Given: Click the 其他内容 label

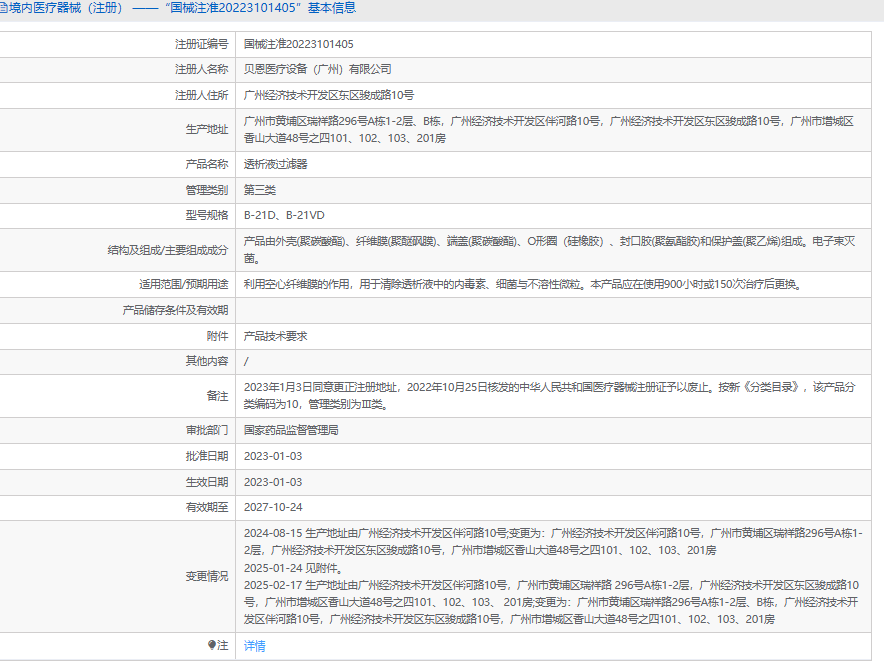Looking at the screenshot, I should pos(207,361).
